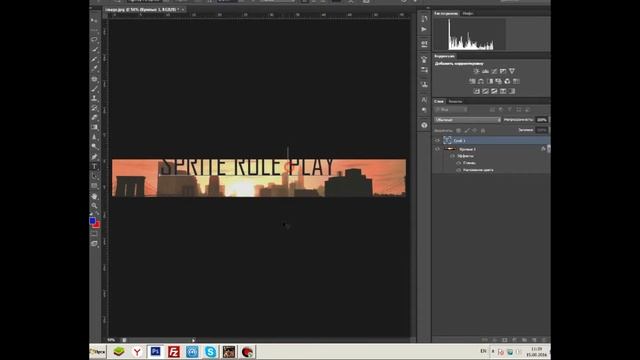This screenshot has width=640, height=360.
Task: Select the Коррекция panel tab
Action: pyautogui.click(x=444, y=56)
